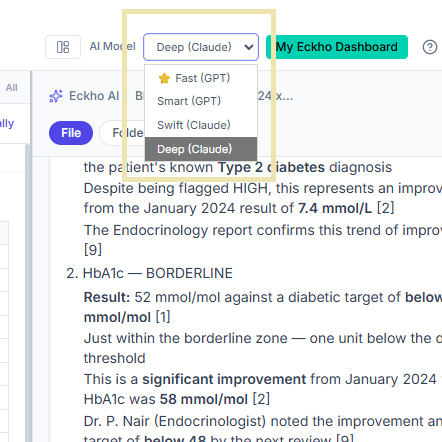Open citation [2] after 58 mmol/mol
Viewport: 442px width, 442px height.
(261, 399)
